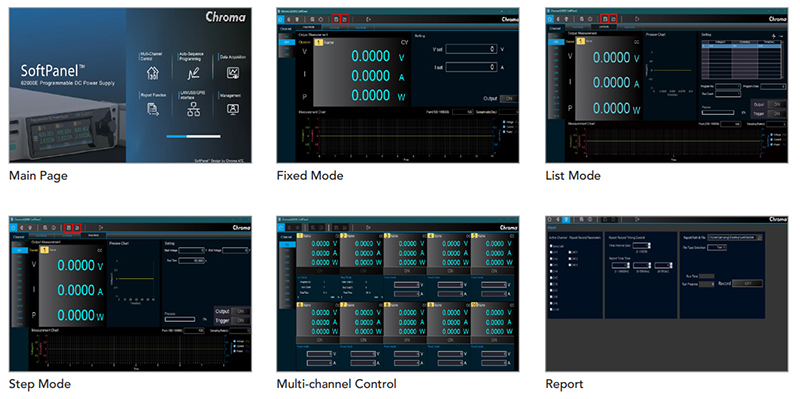Click blue home icon in Fixed Mode toolbar
This screenshot has height=399, width=800.
[280, 19]
